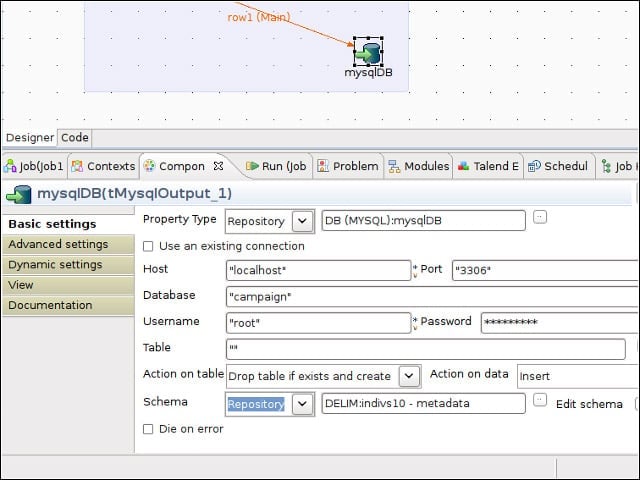The image size is (640, 480).
Task: Close the Component tab with X
Action: (x=218, y=166)
